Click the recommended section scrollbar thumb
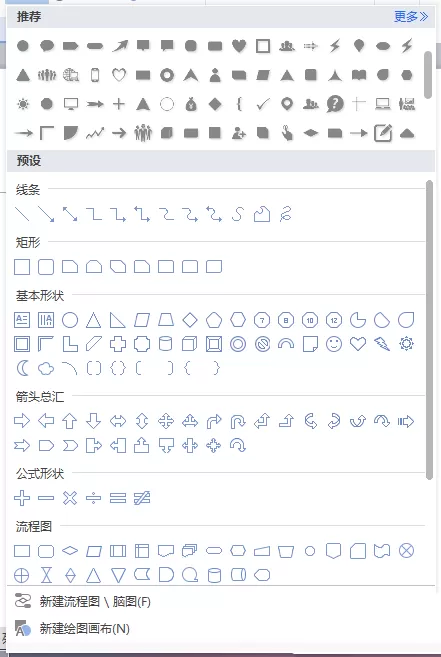Screen dimensions: 441x657 pos(428,75)
